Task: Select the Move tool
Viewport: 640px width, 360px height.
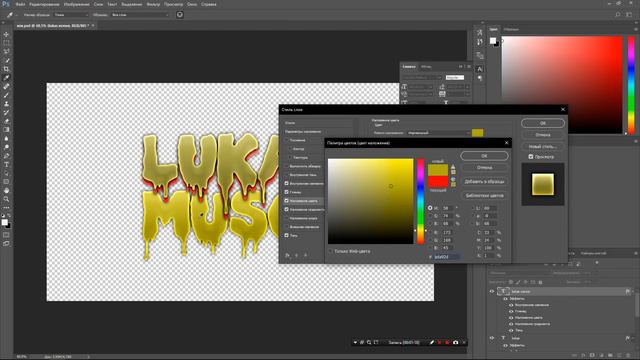Action: (6, 34)
